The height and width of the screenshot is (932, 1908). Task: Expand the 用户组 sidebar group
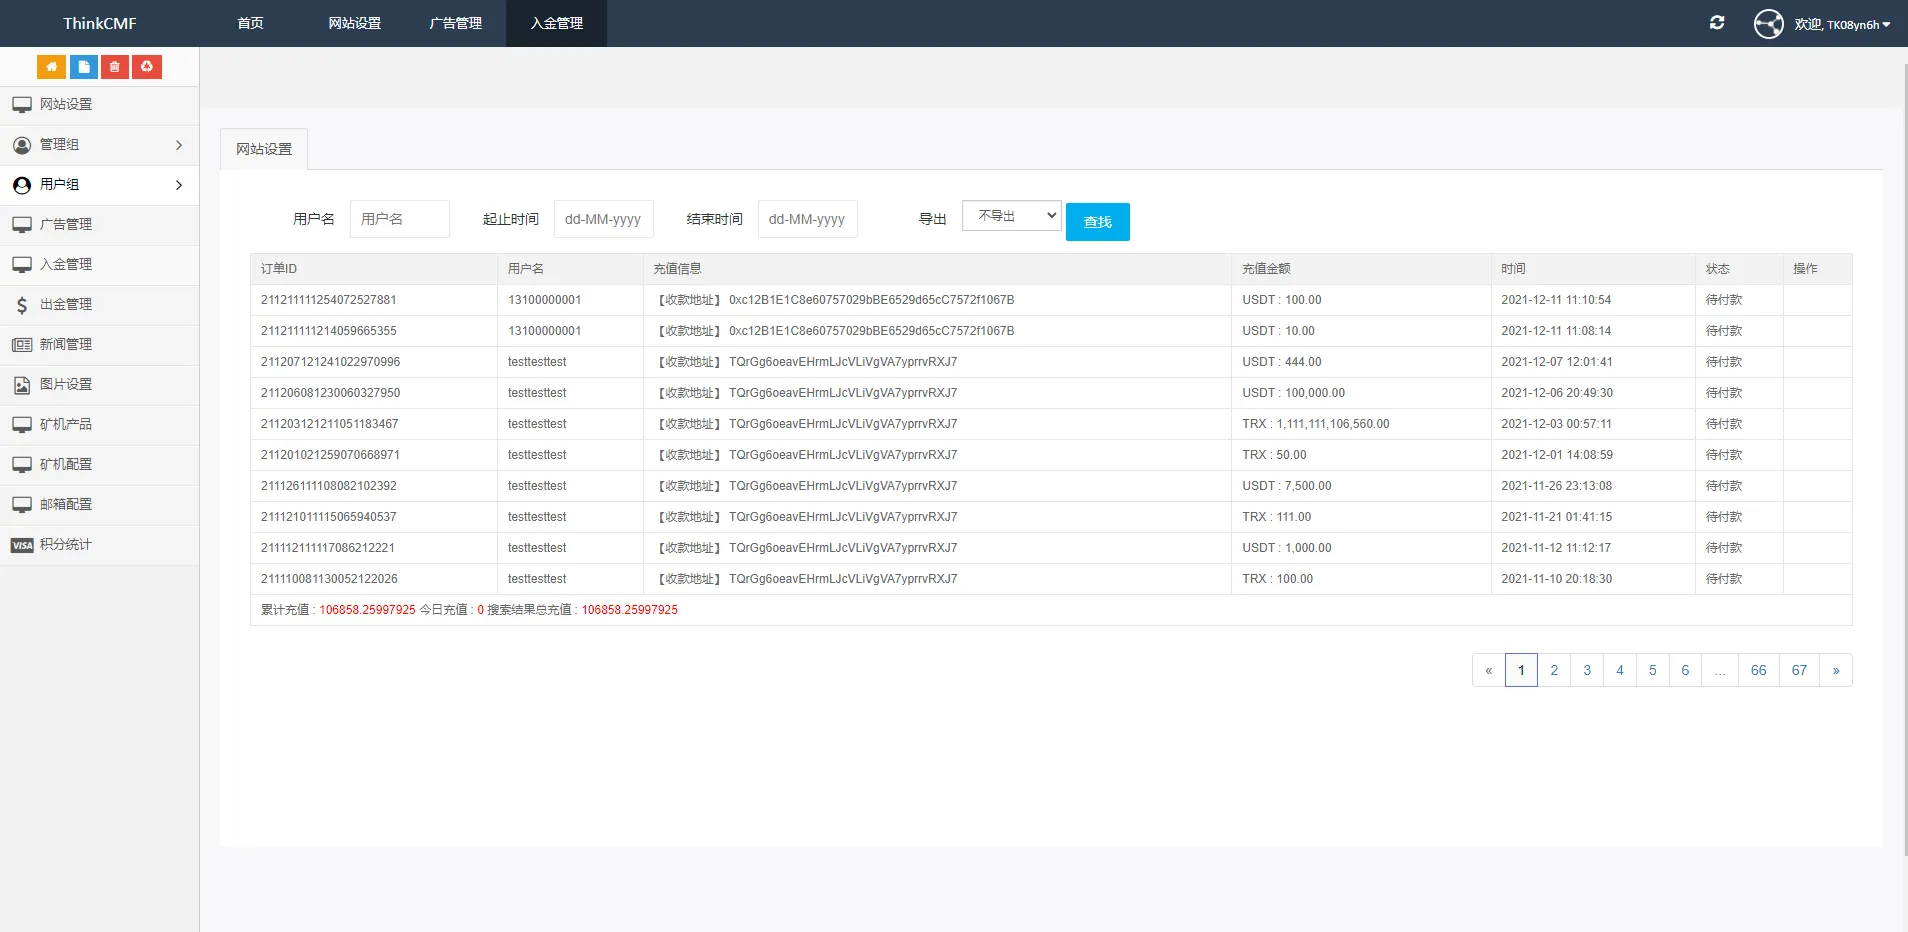pos(99,185)
